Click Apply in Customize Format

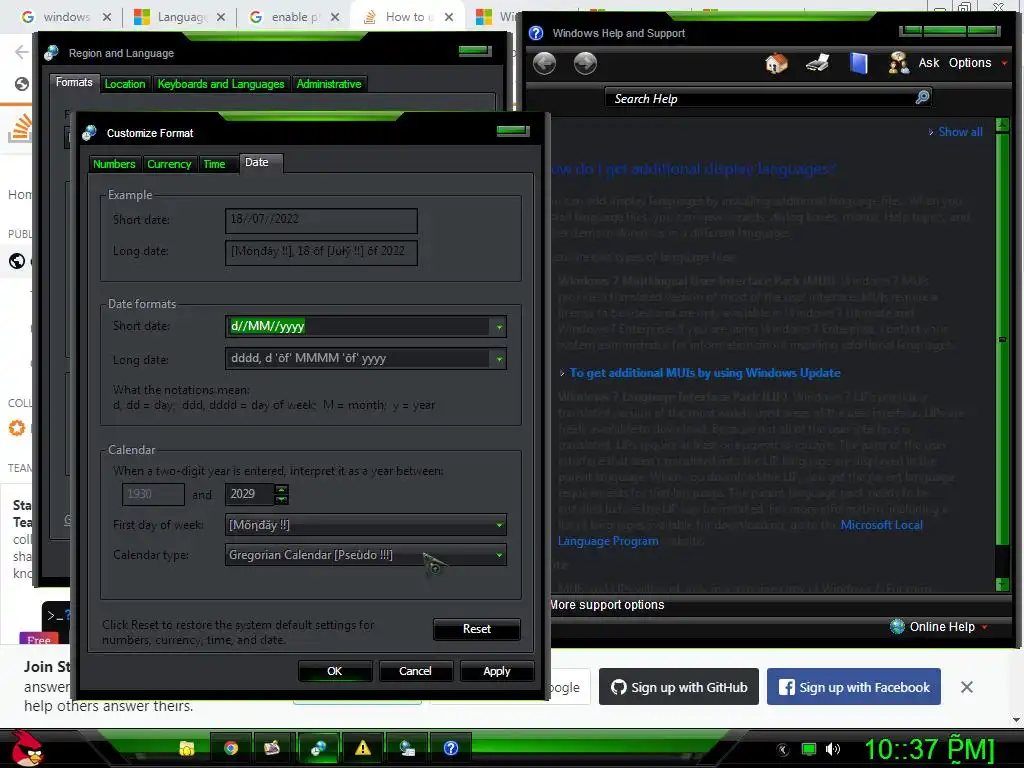497,671
